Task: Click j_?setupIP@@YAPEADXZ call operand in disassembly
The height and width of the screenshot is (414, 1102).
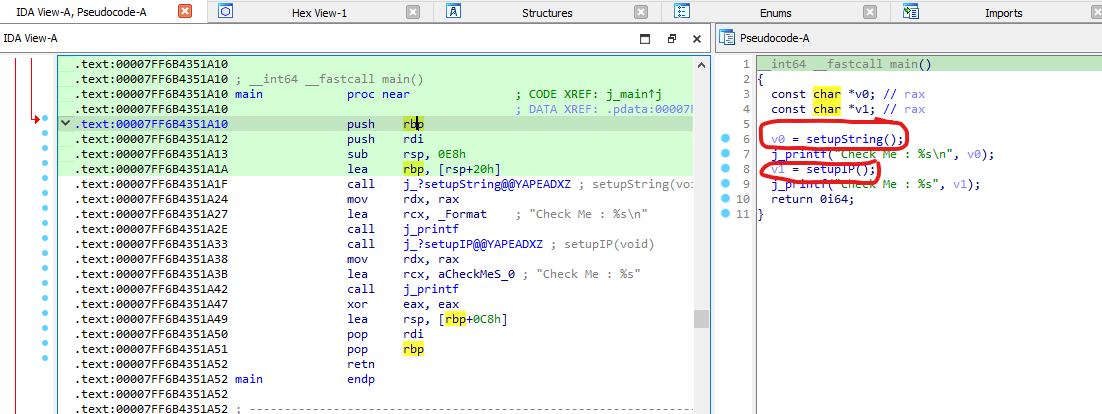Action: 473,244
